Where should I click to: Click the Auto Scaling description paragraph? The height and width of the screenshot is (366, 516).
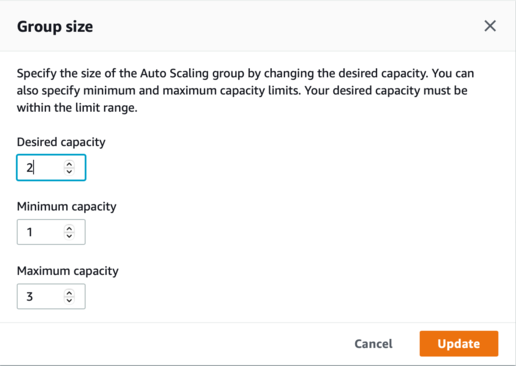pos(245,90)
